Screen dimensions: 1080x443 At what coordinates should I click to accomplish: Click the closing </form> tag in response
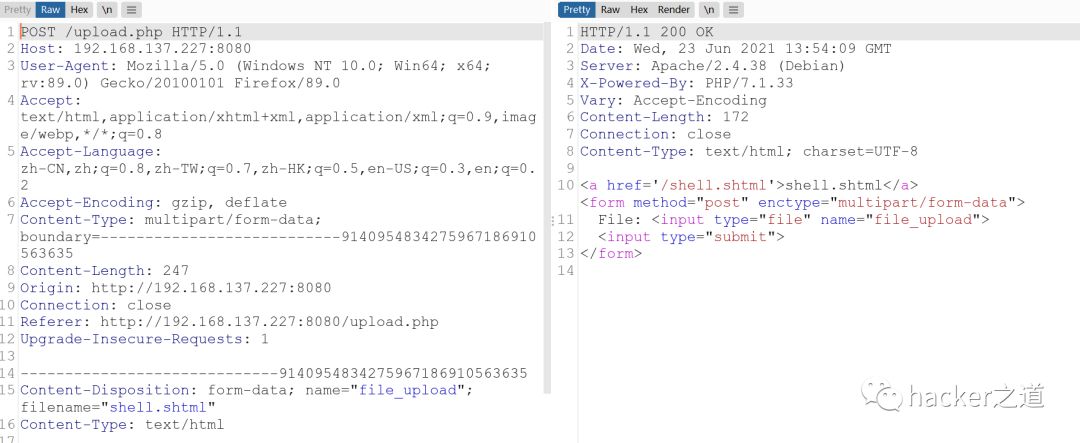point(611,254)
